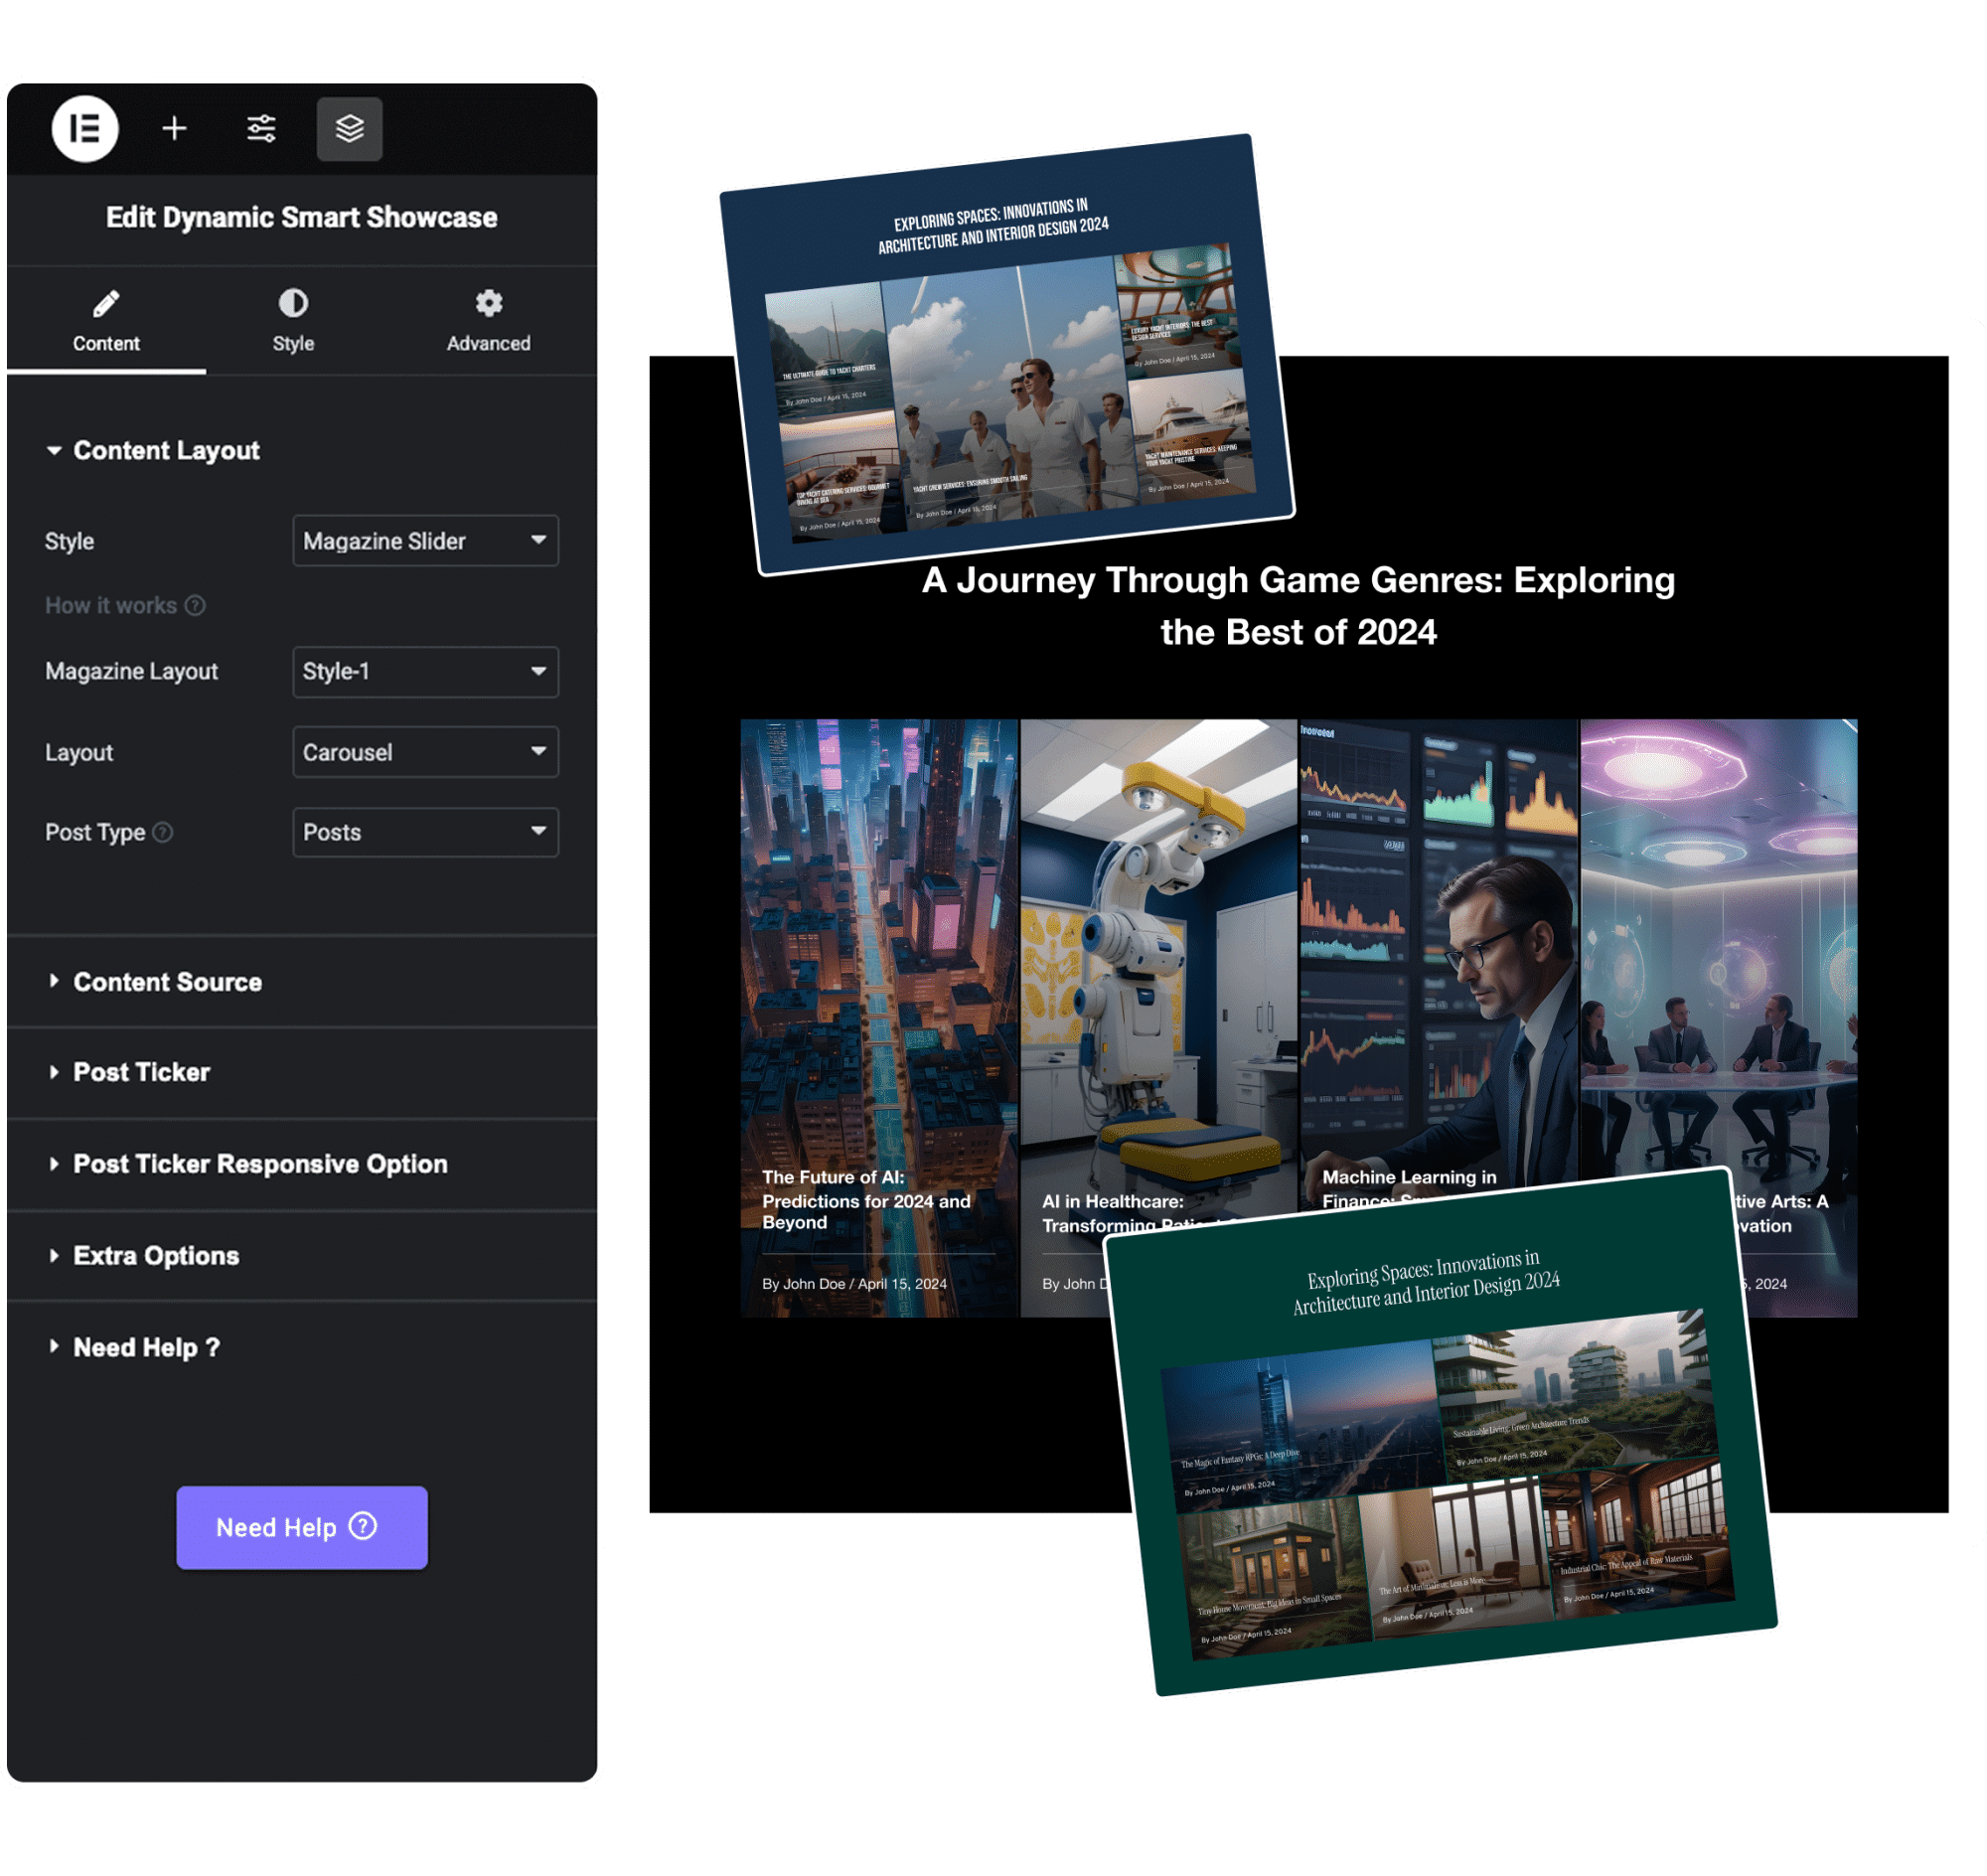
Task: Click the Post Type help question icon
Action: 163,832
